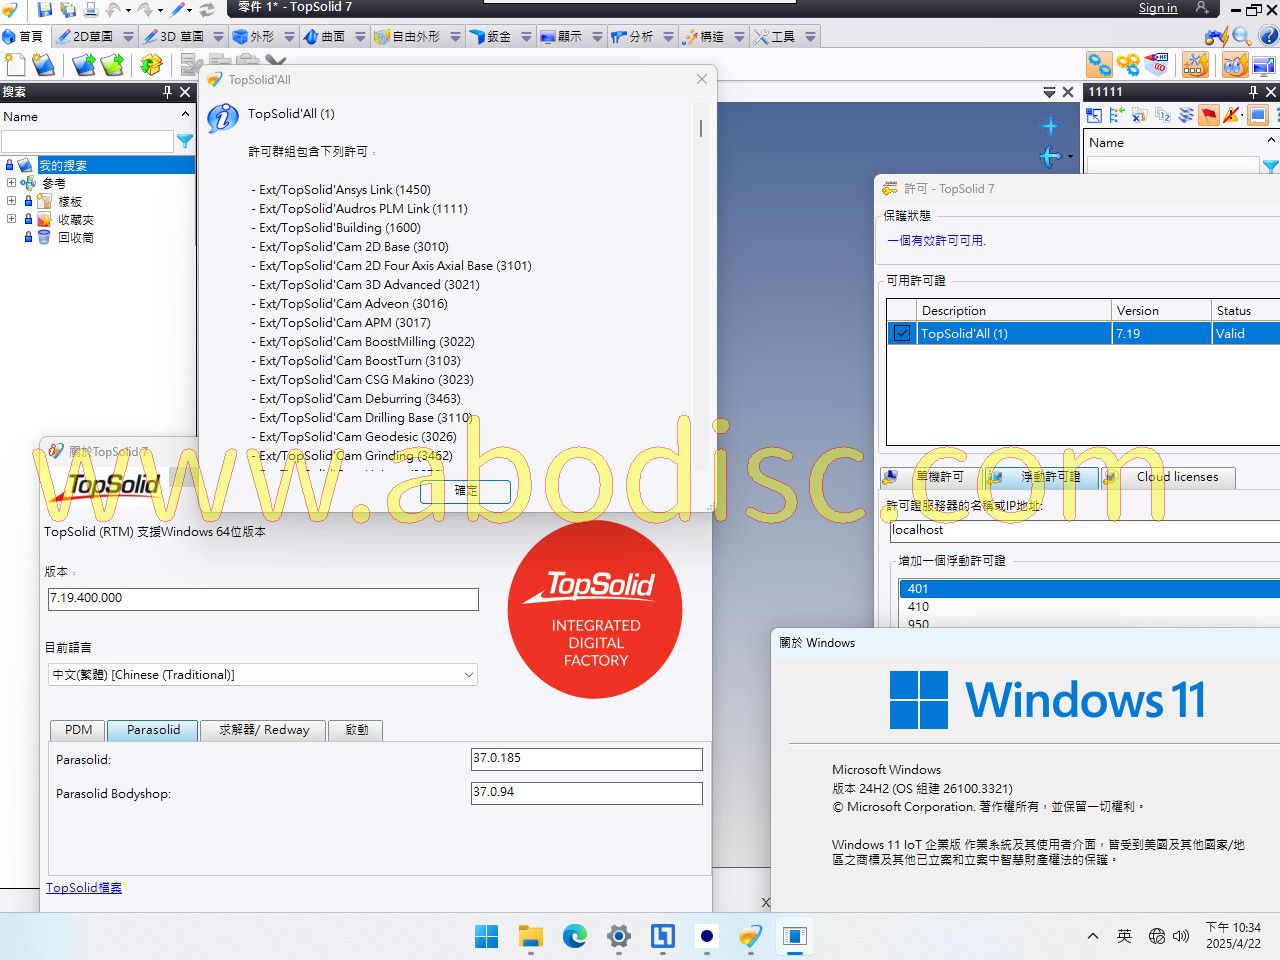1280x960 pixels.
Task: Pin the search panel with pushpin icon
Action: coord(167,92)
